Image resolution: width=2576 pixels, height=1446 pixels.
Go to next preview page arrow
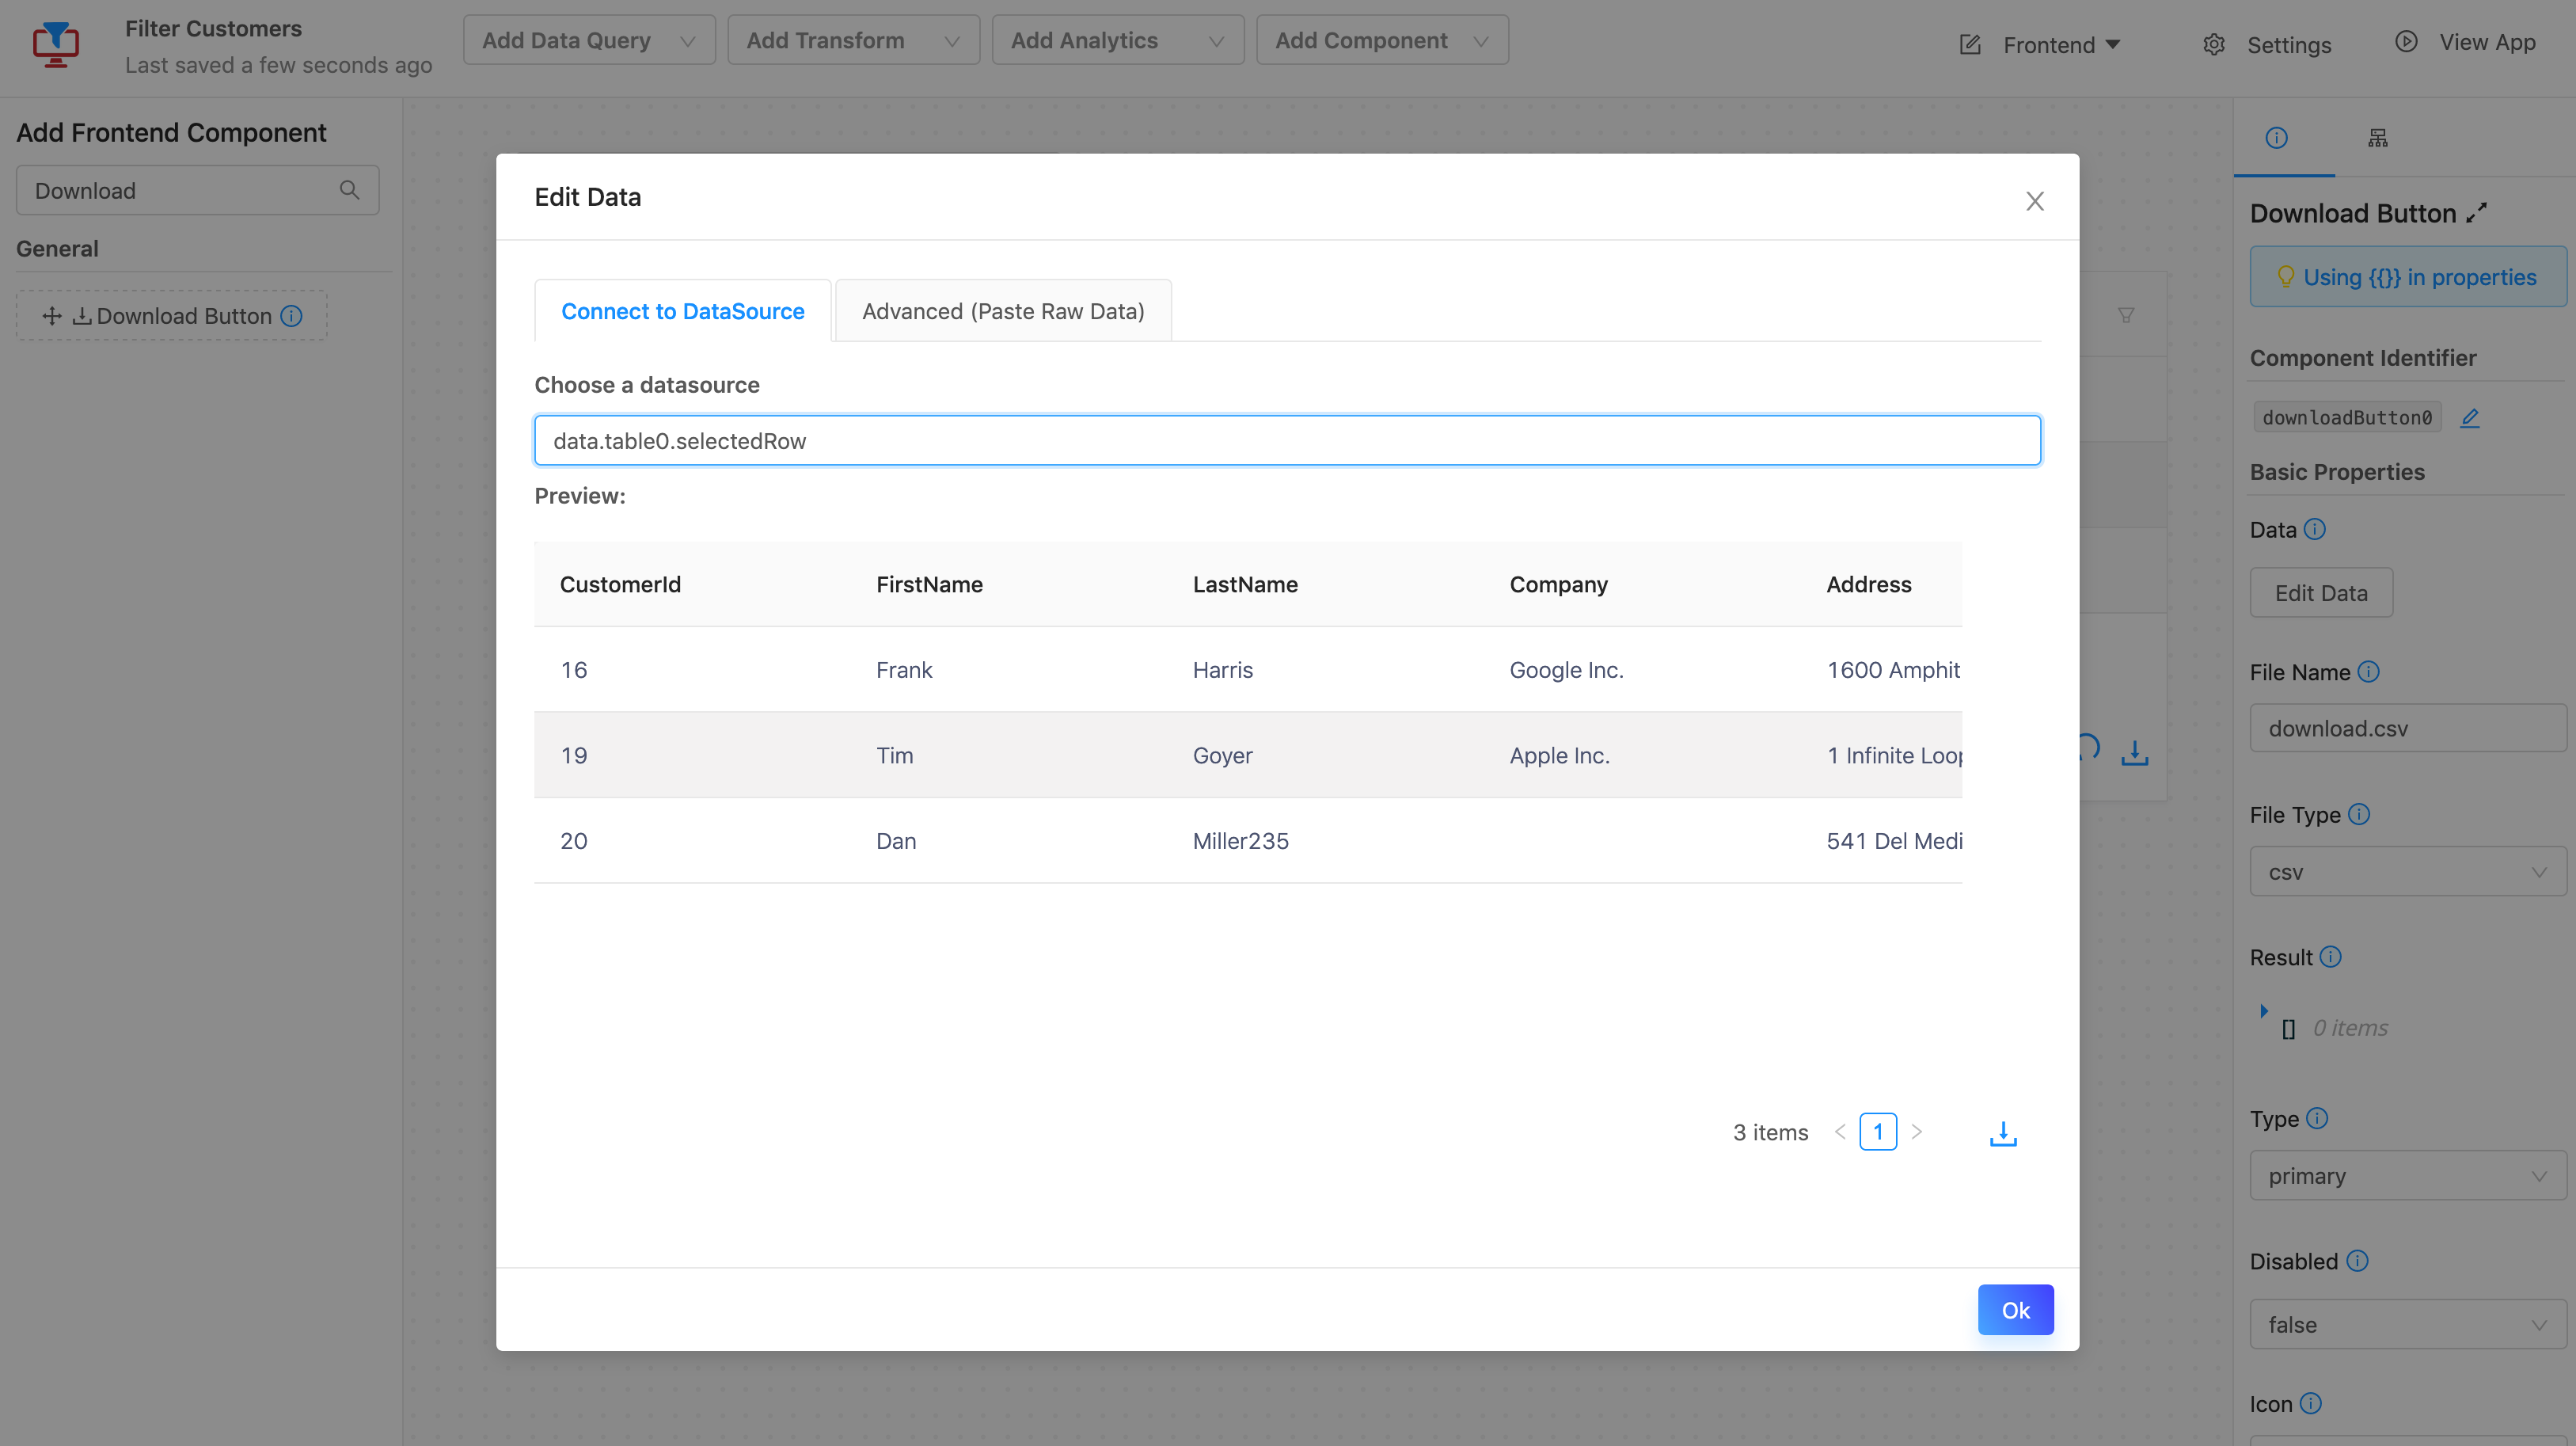(x=1916, y=1132)
